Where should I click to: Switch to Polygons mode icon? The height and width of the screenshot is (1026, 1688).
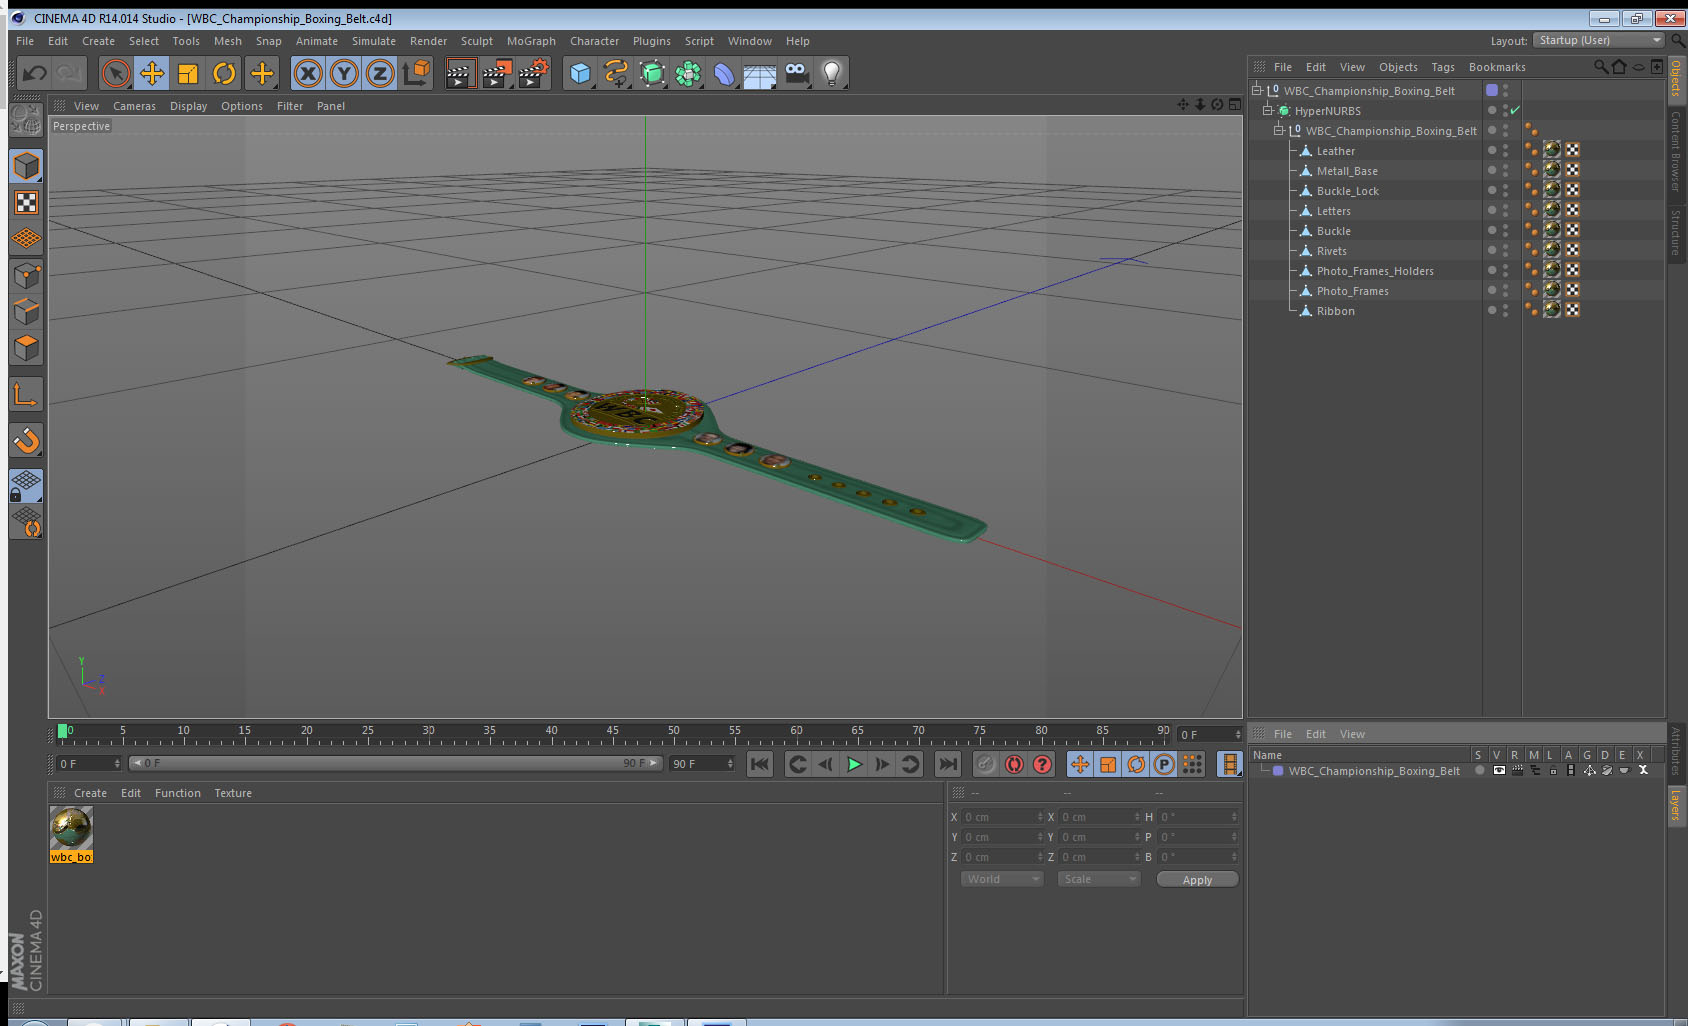[27, 348]
